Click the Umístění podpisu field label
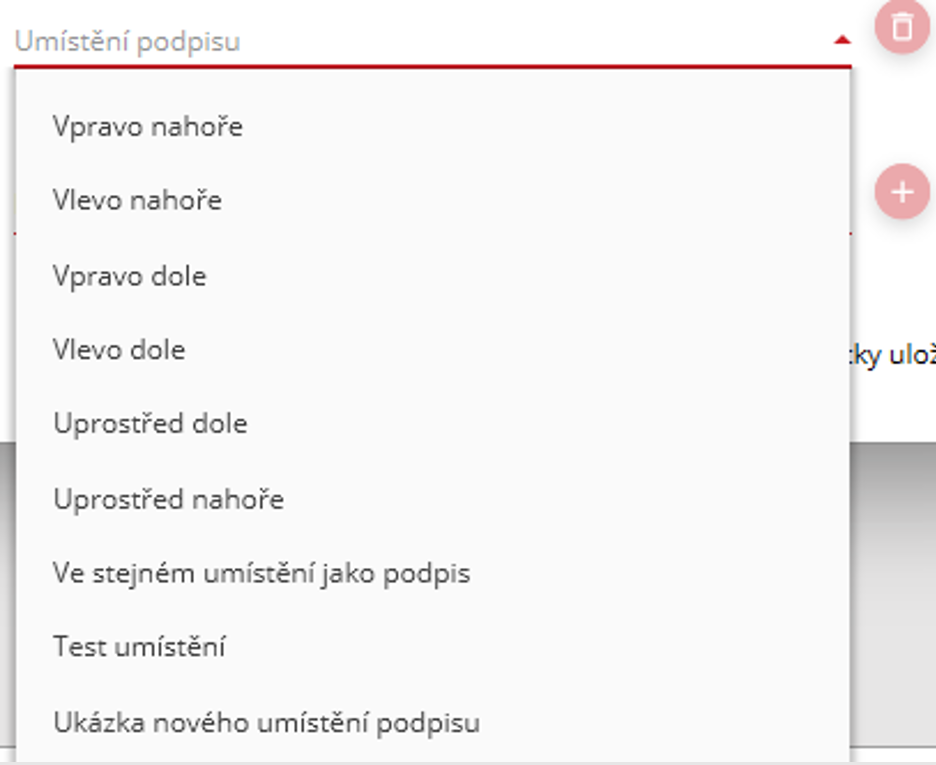Screen dimensions: 936x765 coord(127,42)
